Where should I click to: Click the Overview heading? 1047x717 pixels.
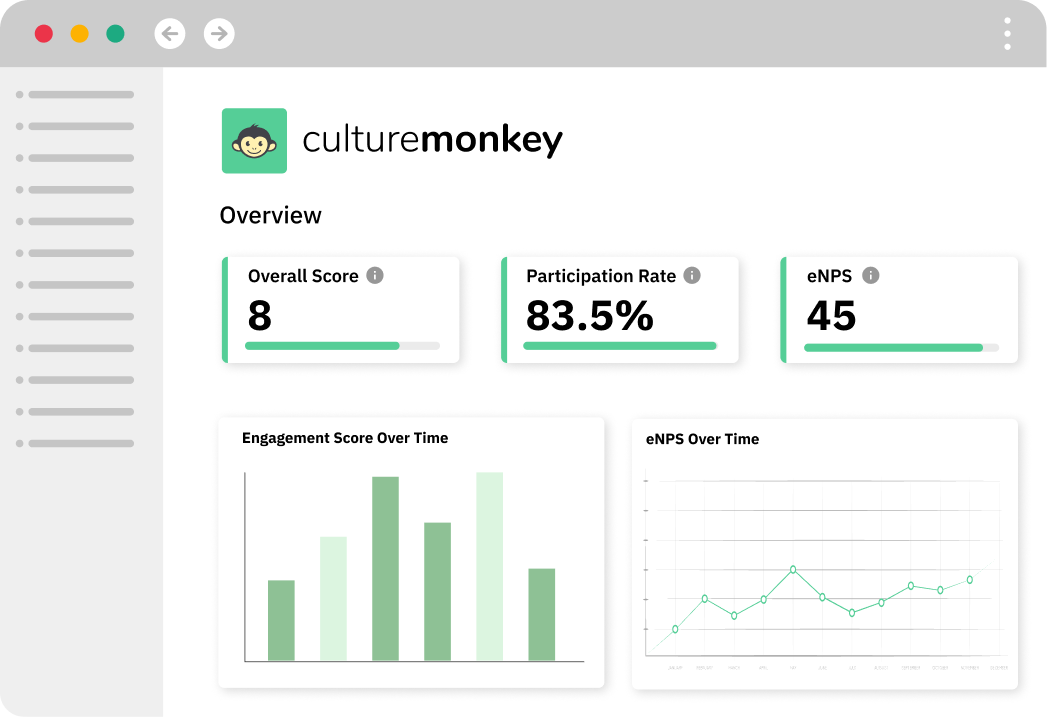click(x=270, y=215)
